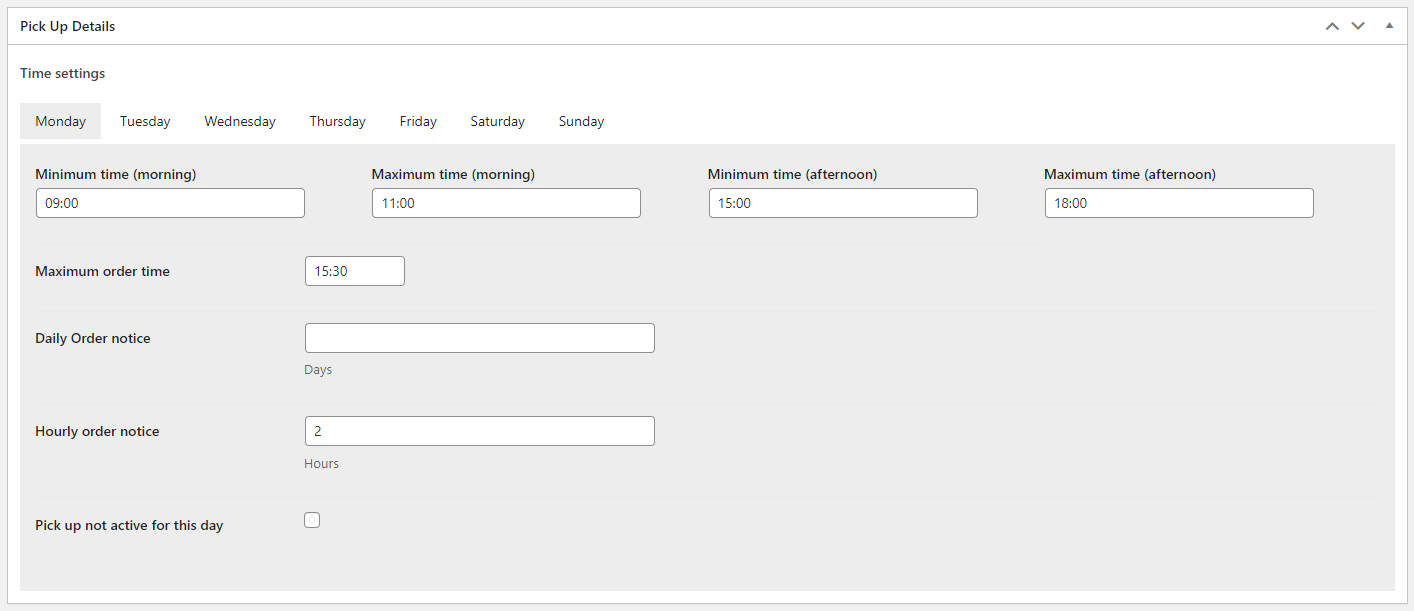
Task: Click the Pick up not active label
Action: (129, 525)
